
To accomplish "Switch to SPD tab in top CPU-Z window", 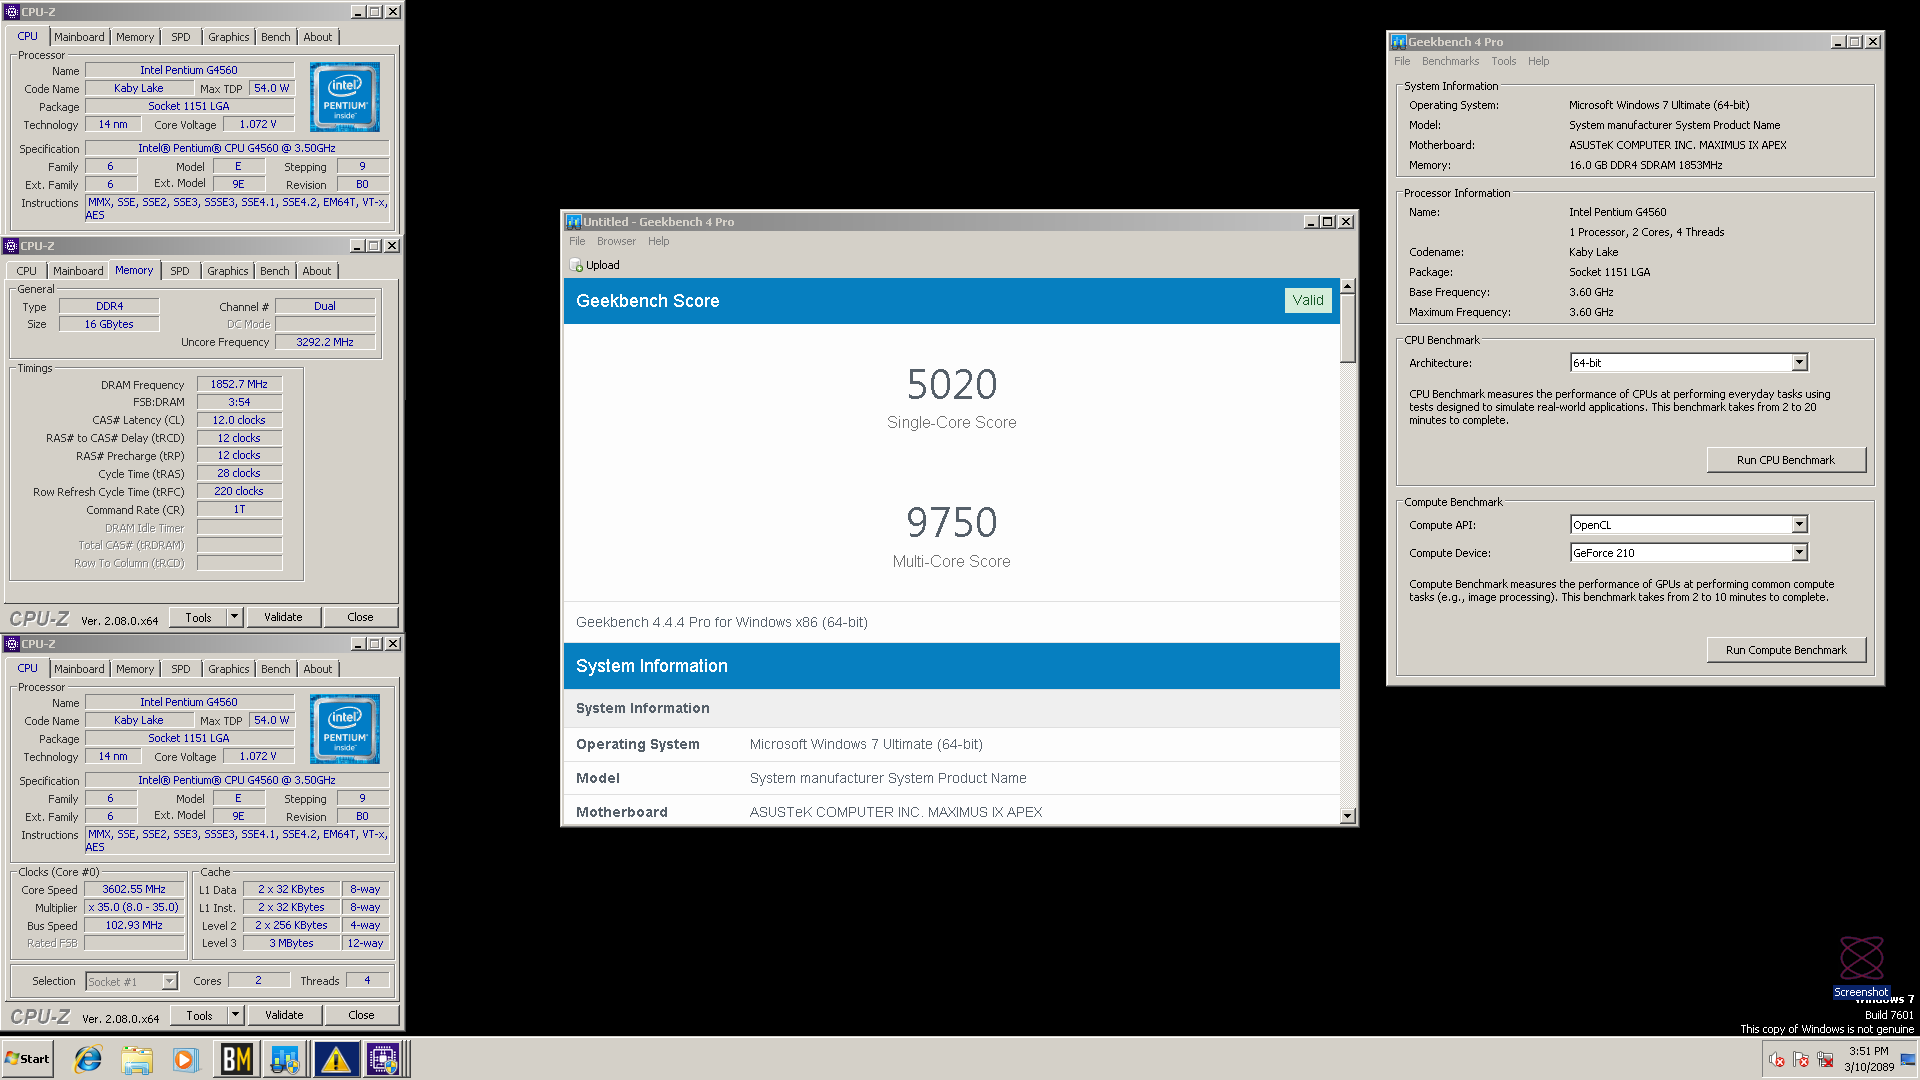I will (181, 37).
